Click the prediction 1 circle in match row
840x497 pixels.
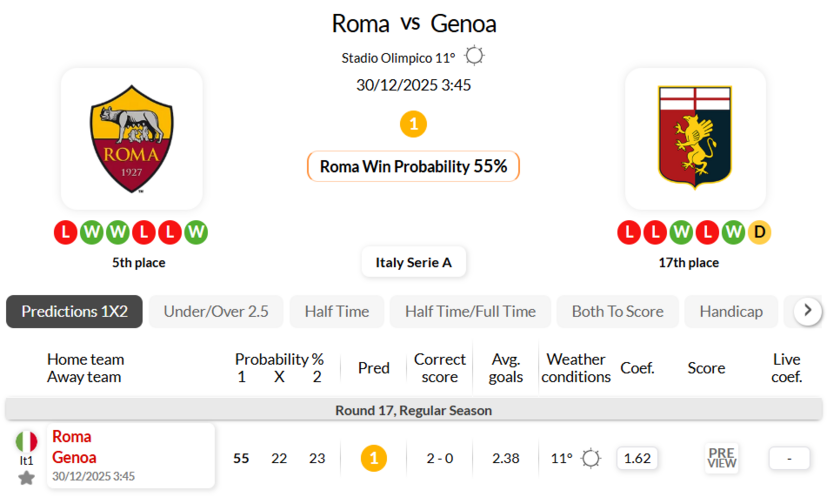tap(373, 459)
